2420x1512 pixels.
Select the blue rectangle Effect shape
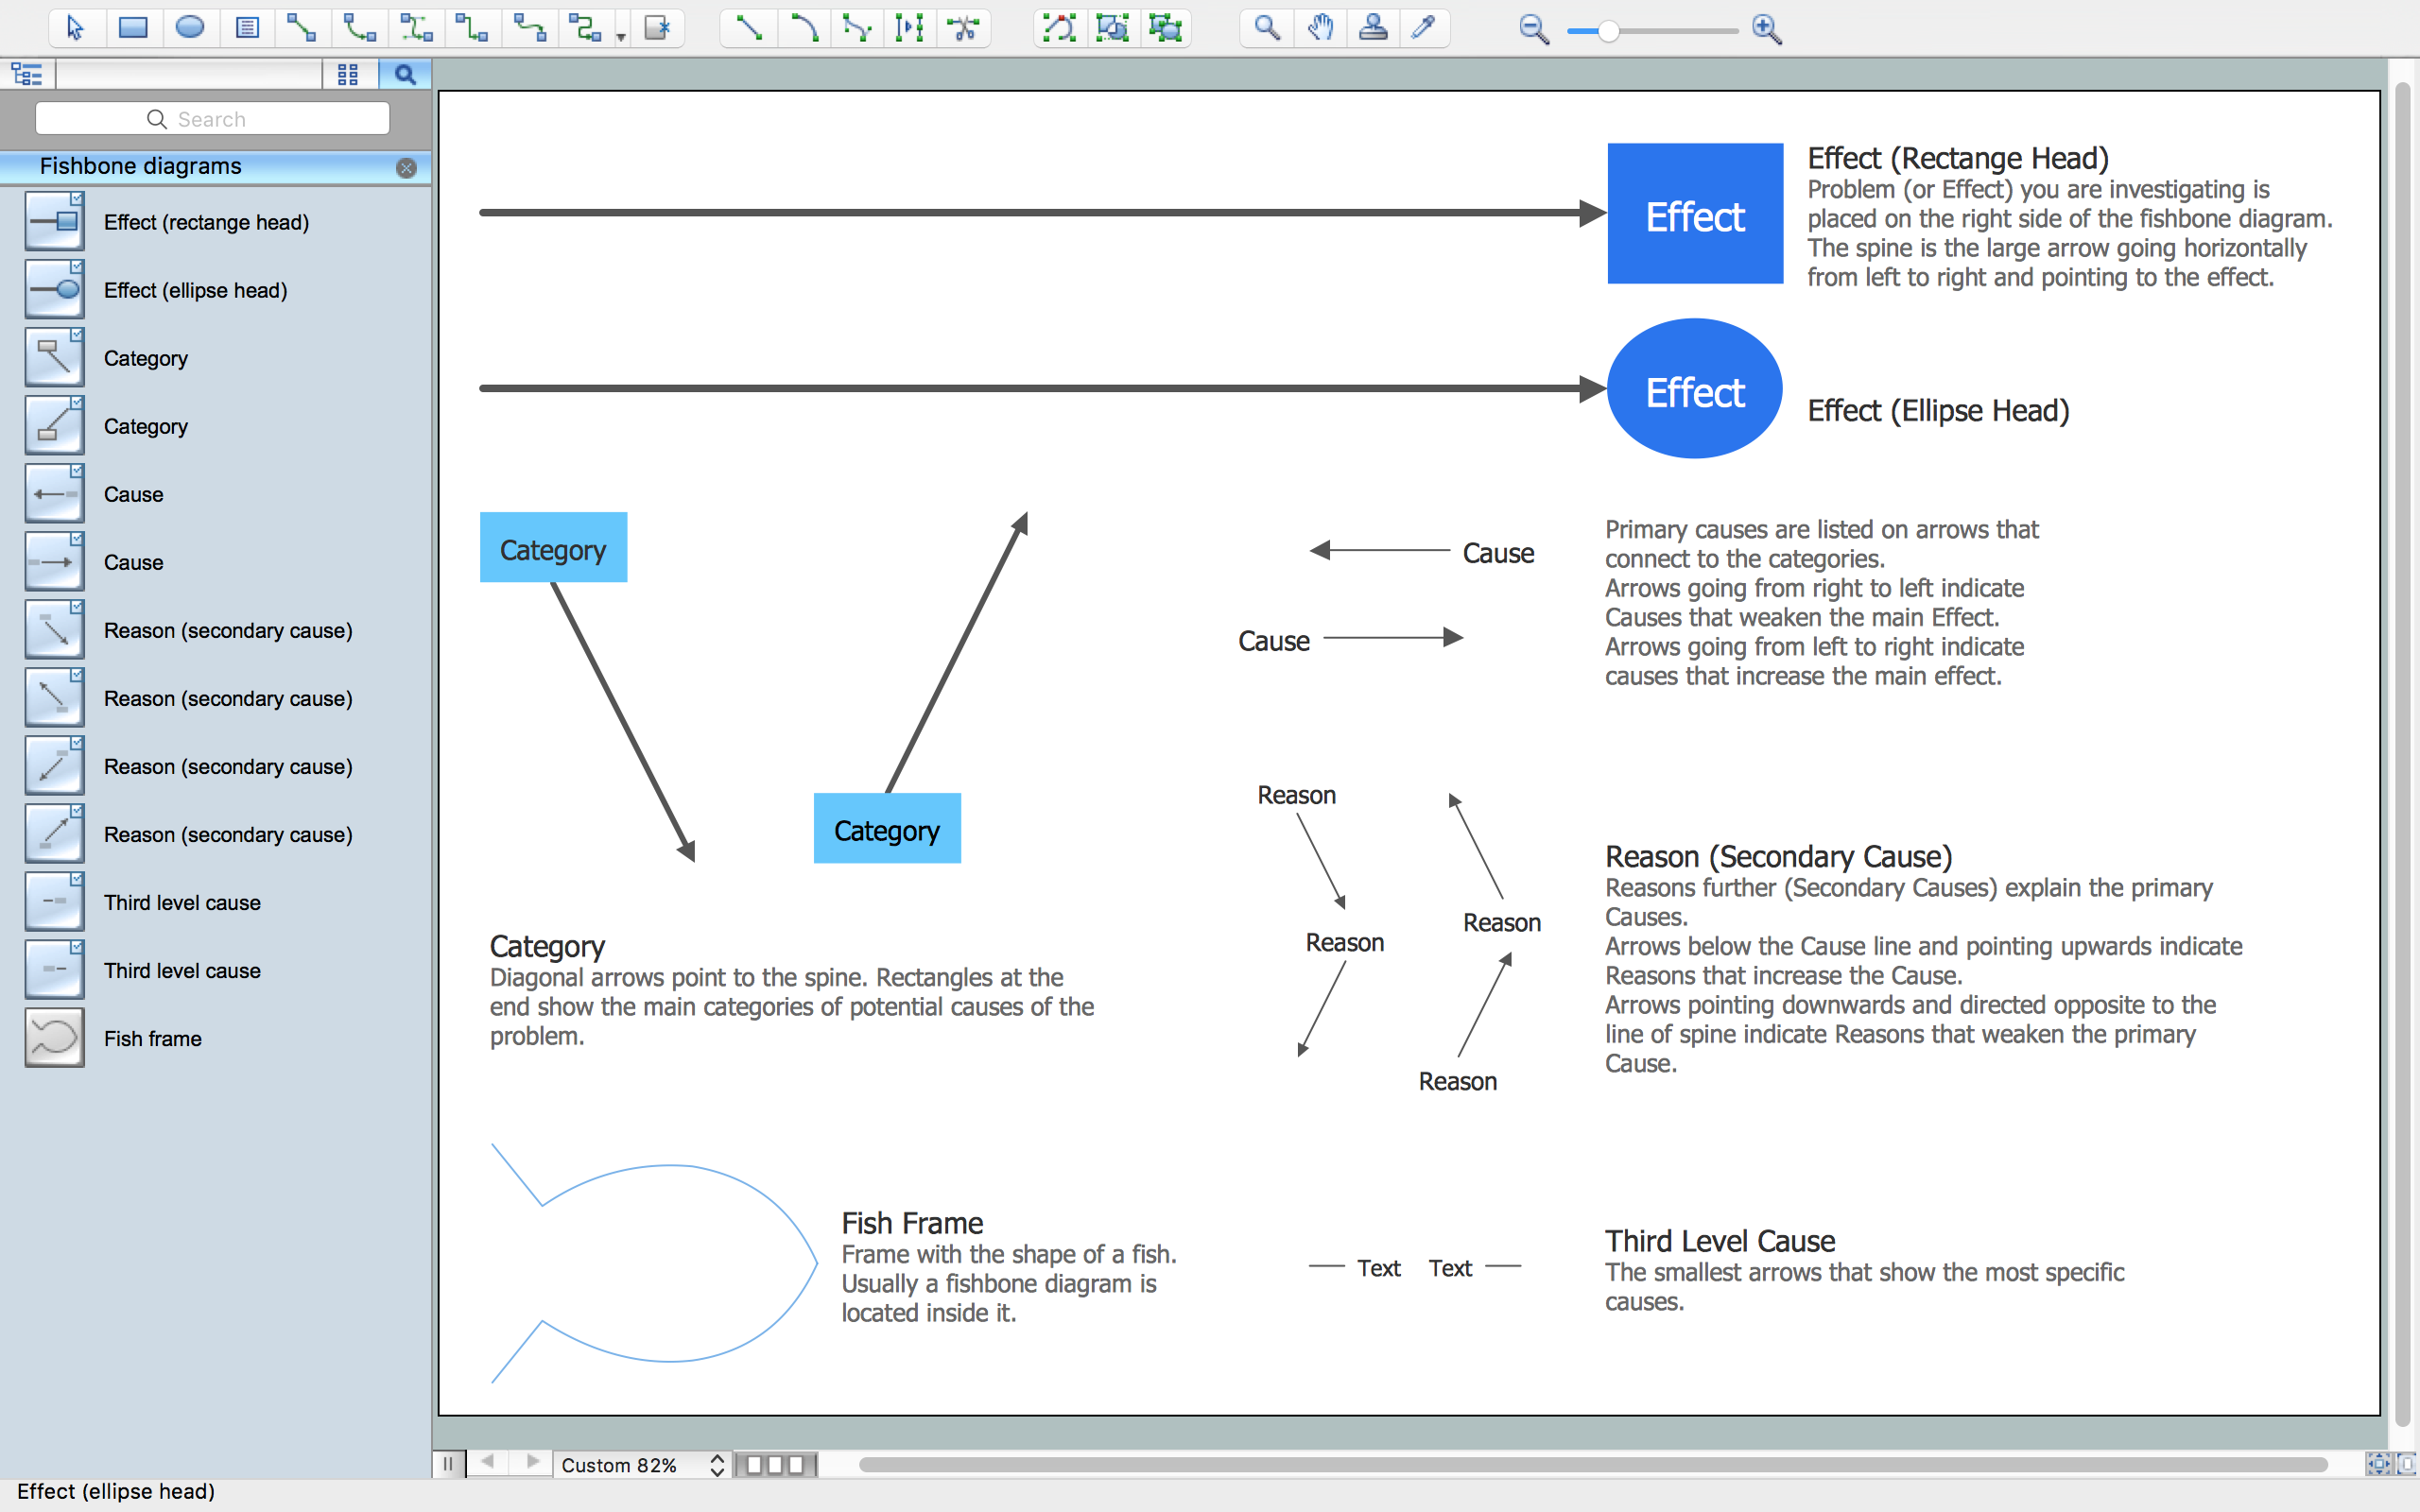click(1695, 214)
